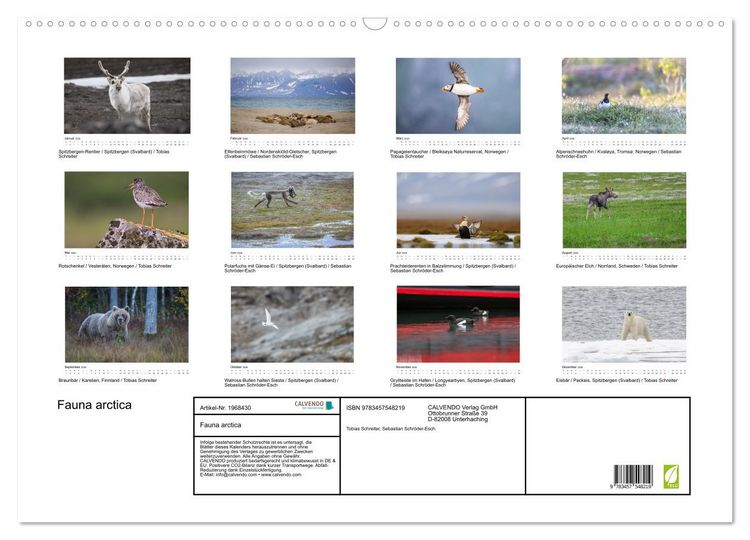This screenshot has height=540, width=750.
Task: Click the calendar hanger notch in the binding
Action: coord(375,23)
